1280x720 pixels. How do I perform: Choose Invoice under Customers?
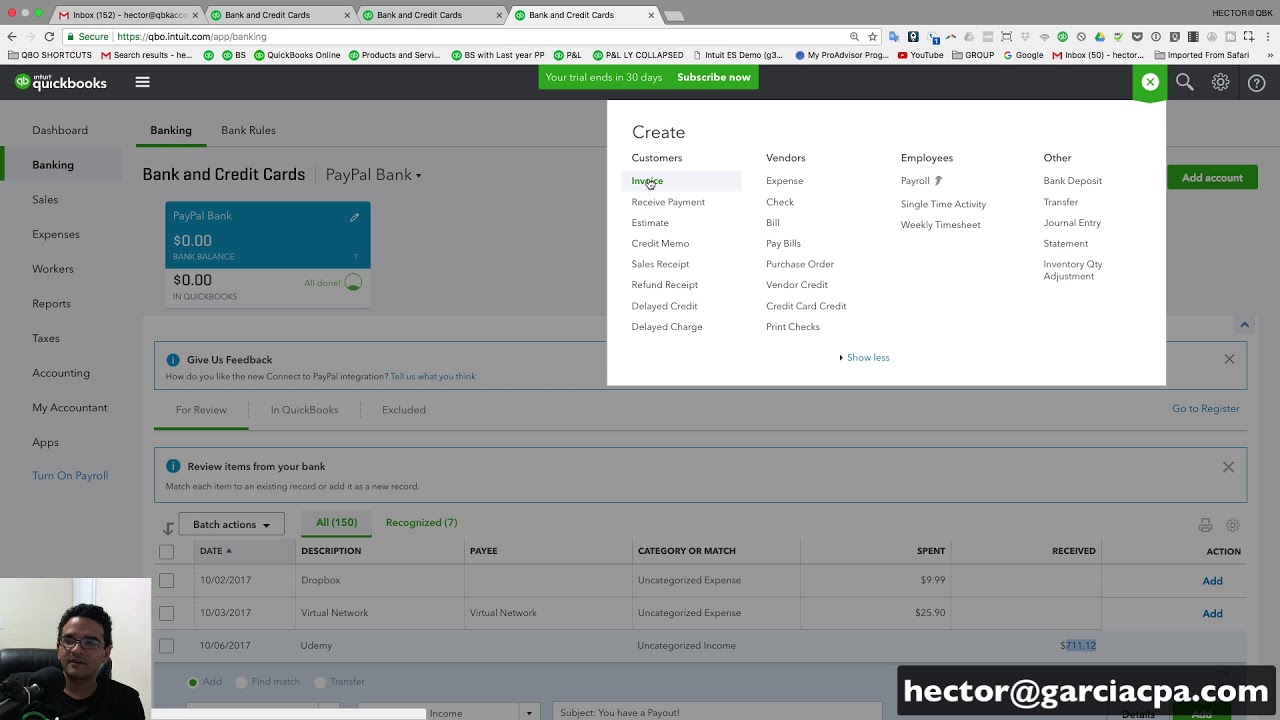point(647,181)
